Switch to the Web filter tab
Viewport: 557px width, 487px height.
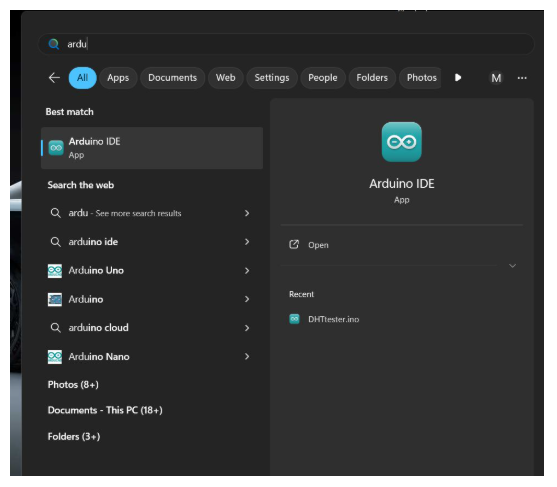226,78
